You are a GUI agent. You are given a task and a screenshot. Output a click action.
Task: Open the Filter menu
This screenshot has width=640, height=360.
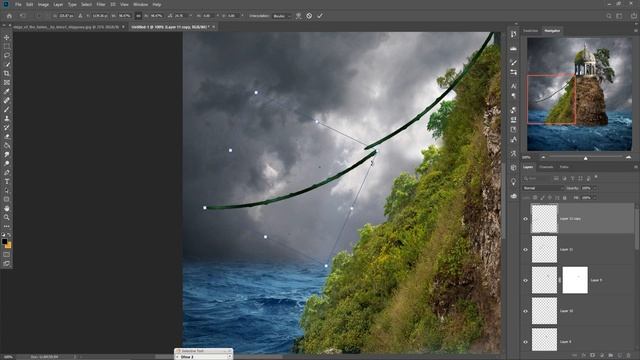point(101,4)
